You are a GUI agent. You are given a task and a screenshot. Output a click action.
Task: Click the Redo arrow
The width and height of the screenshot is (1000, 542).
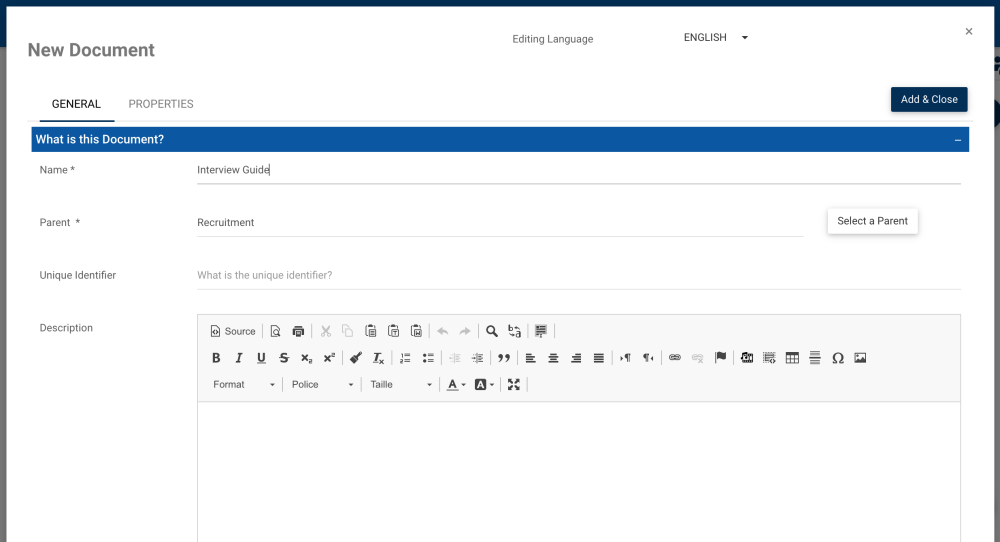coord(465,331)
